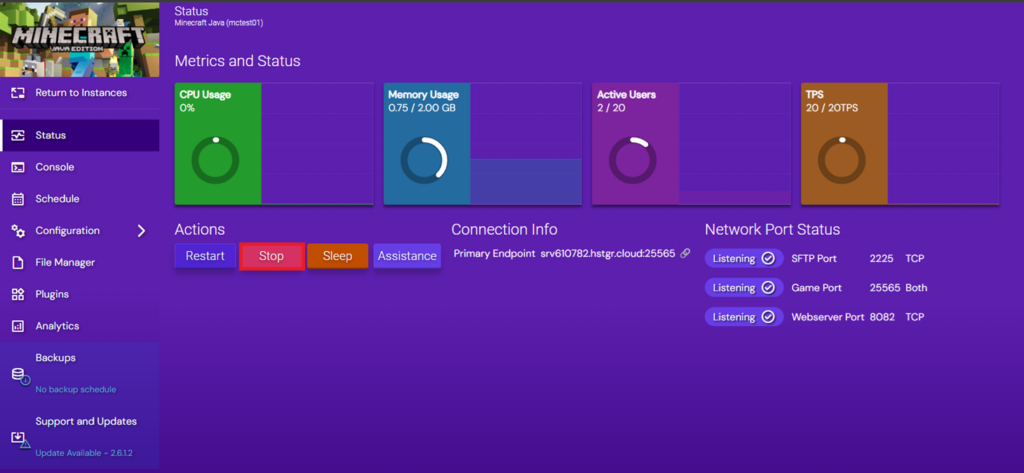This screenshot has width=1024, height=473.
Task: Click the SFTP Port Listening badge
Action: (x=744, y=259)
